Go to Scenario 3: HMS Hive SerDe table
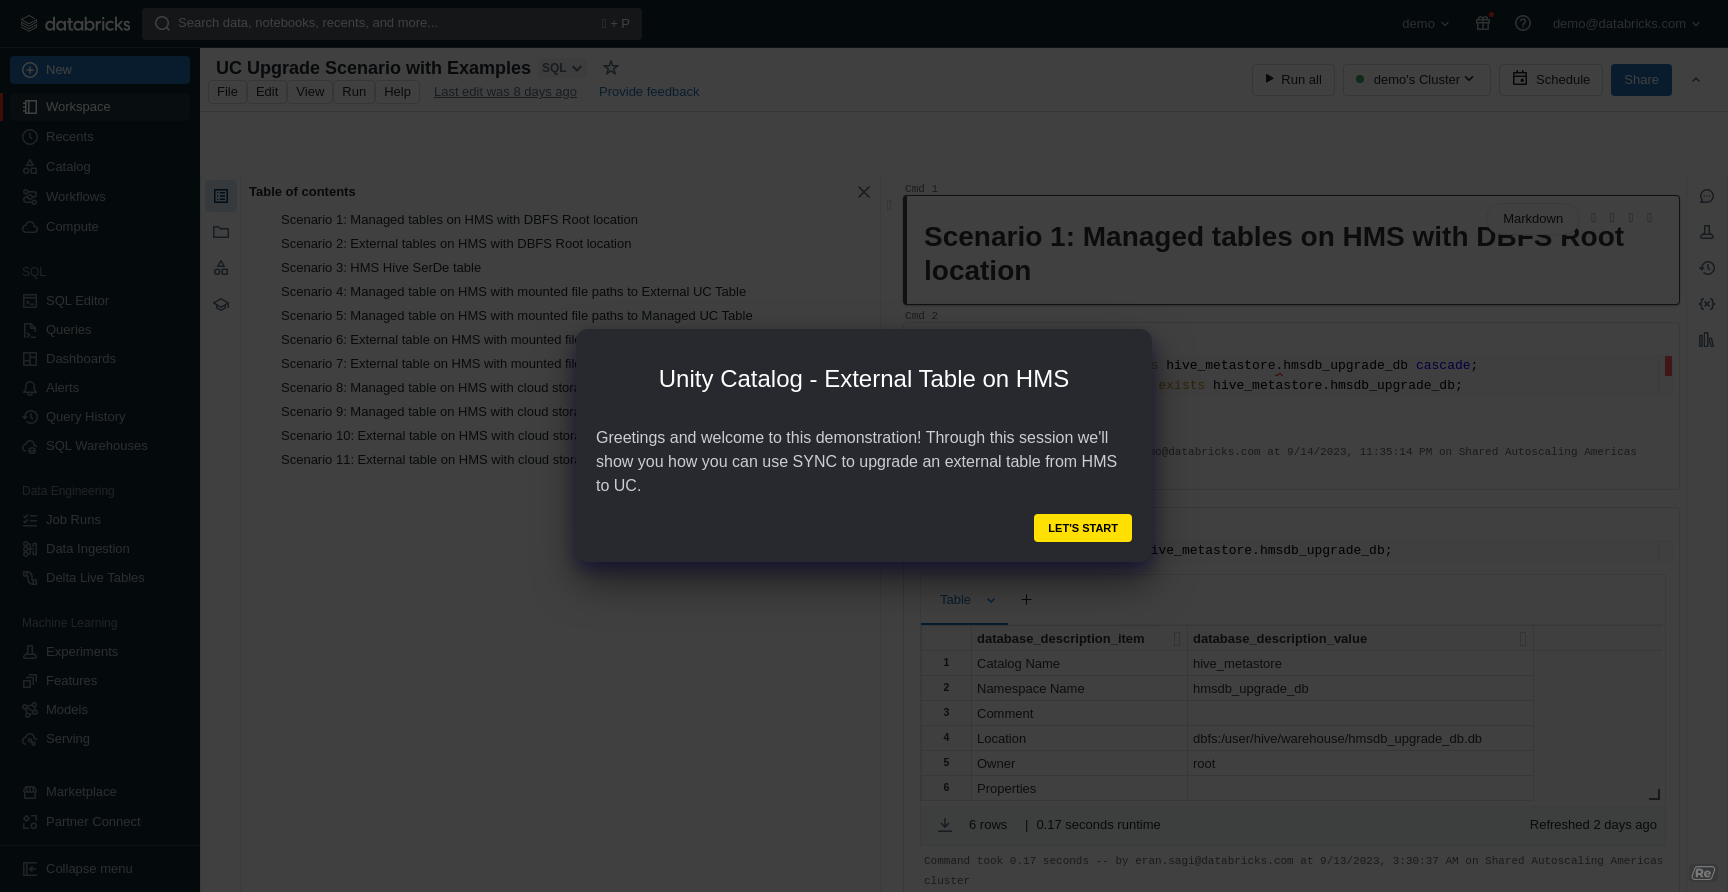This screenshot has width=1728, height=892. click(x=381, y=268)
